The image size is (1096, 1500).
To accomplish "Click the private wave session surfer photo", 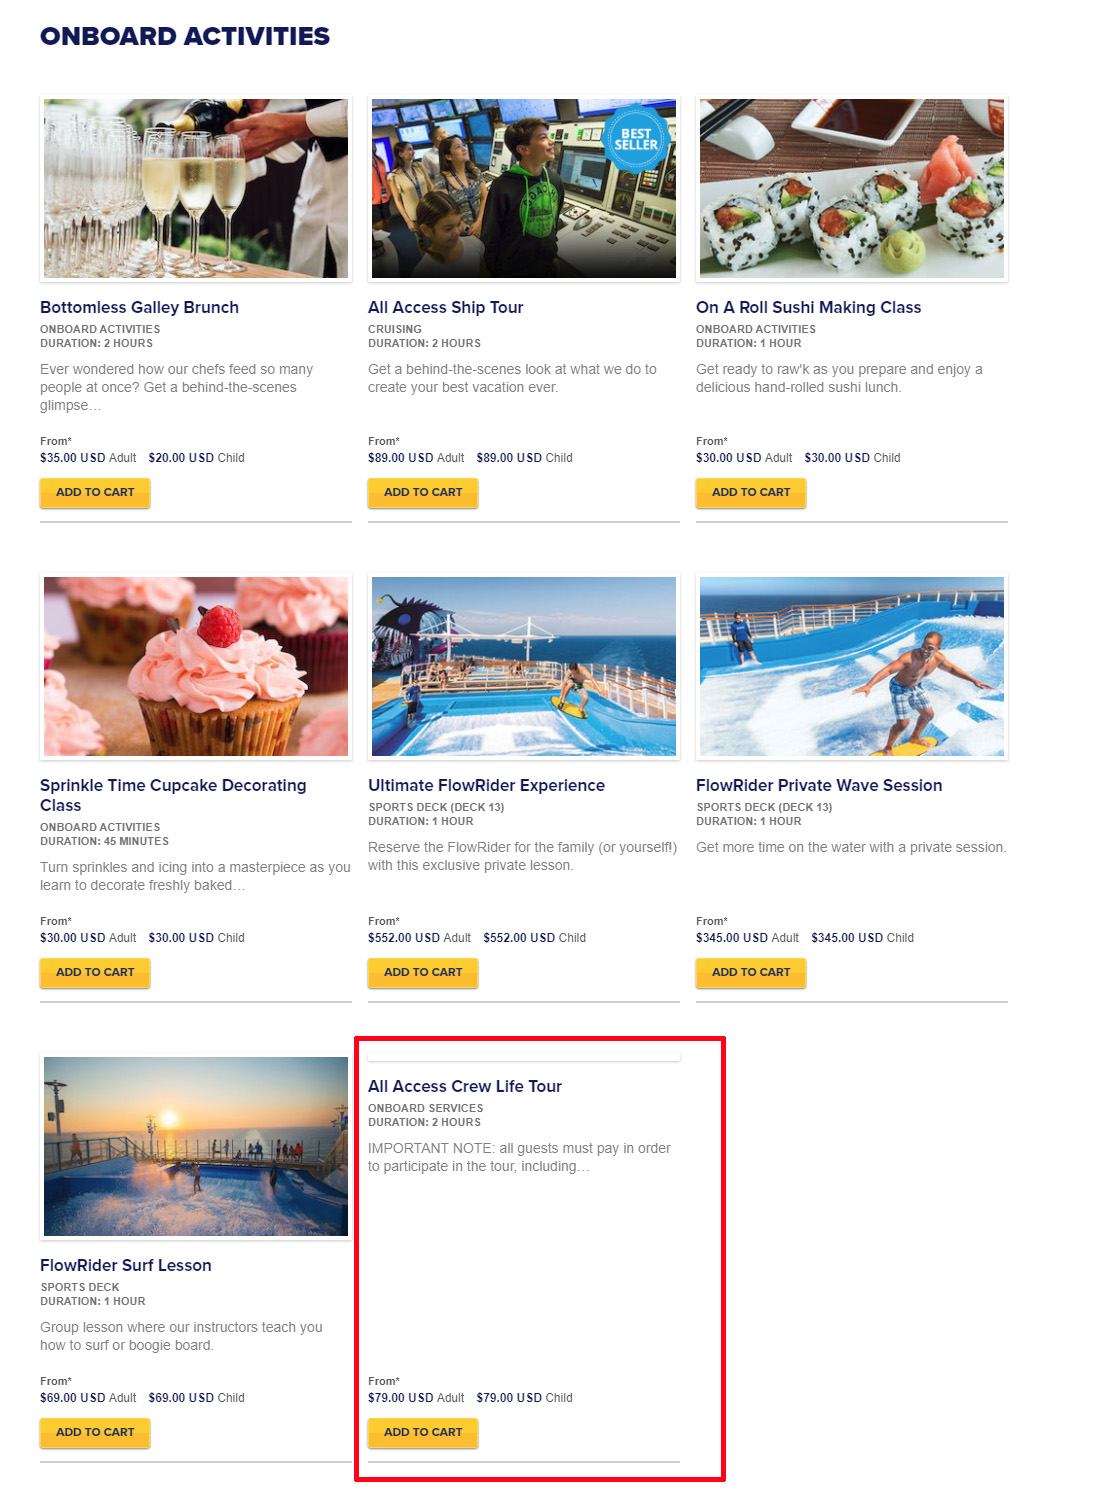I will pos(852,667).
